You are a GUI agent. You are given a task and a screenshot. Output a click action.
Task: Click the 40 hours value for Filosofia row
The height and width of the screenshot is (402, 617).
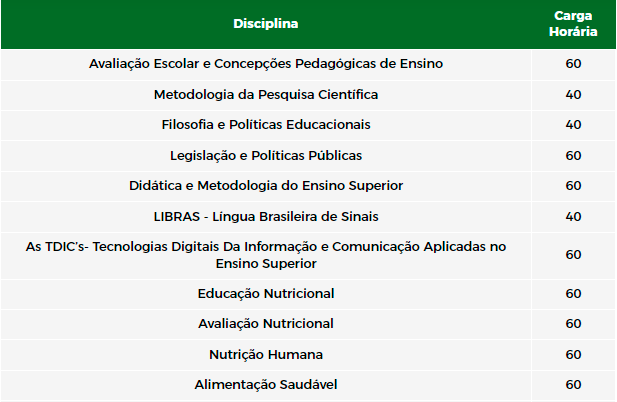[573, 125]
